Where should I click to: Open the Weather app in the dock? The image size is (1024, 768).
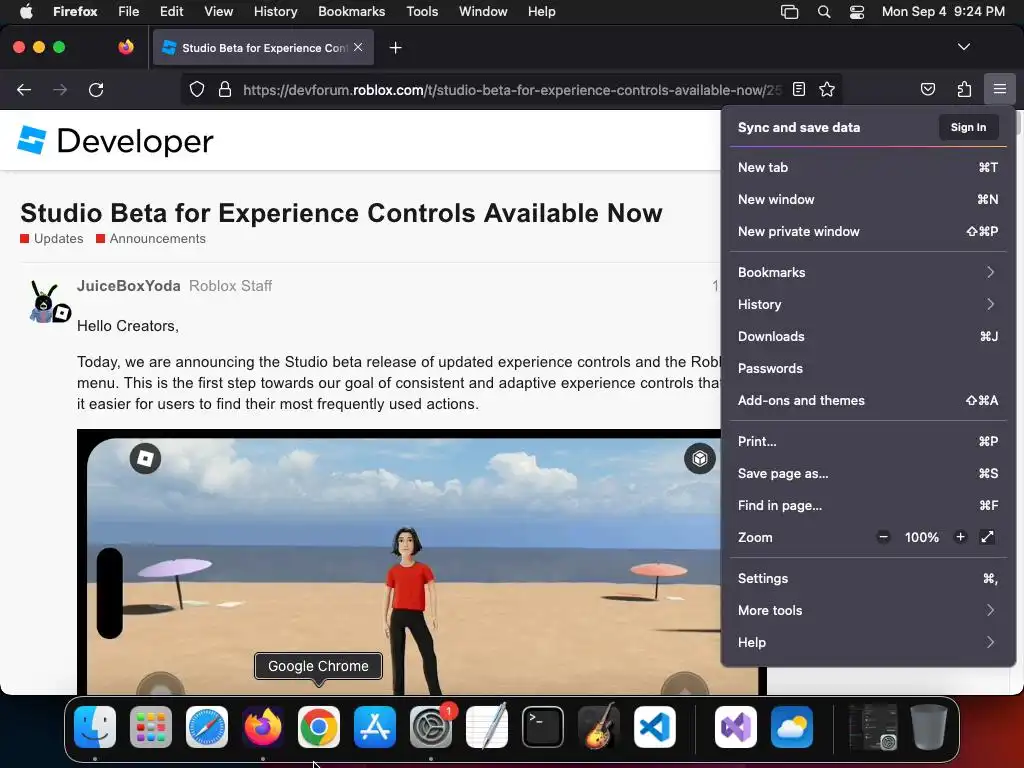point(792,727)
